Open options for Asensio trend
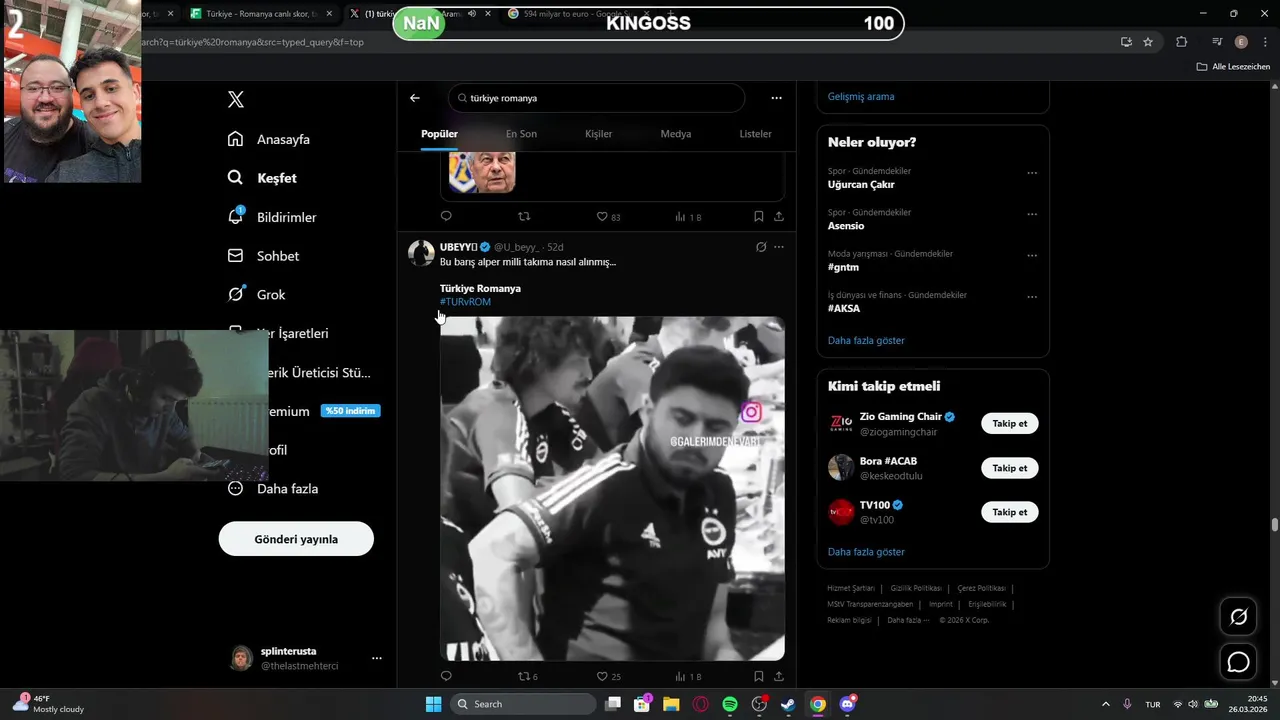Image resolution: width=1280 pixels, height=720 pixels. coord(1032,214)
